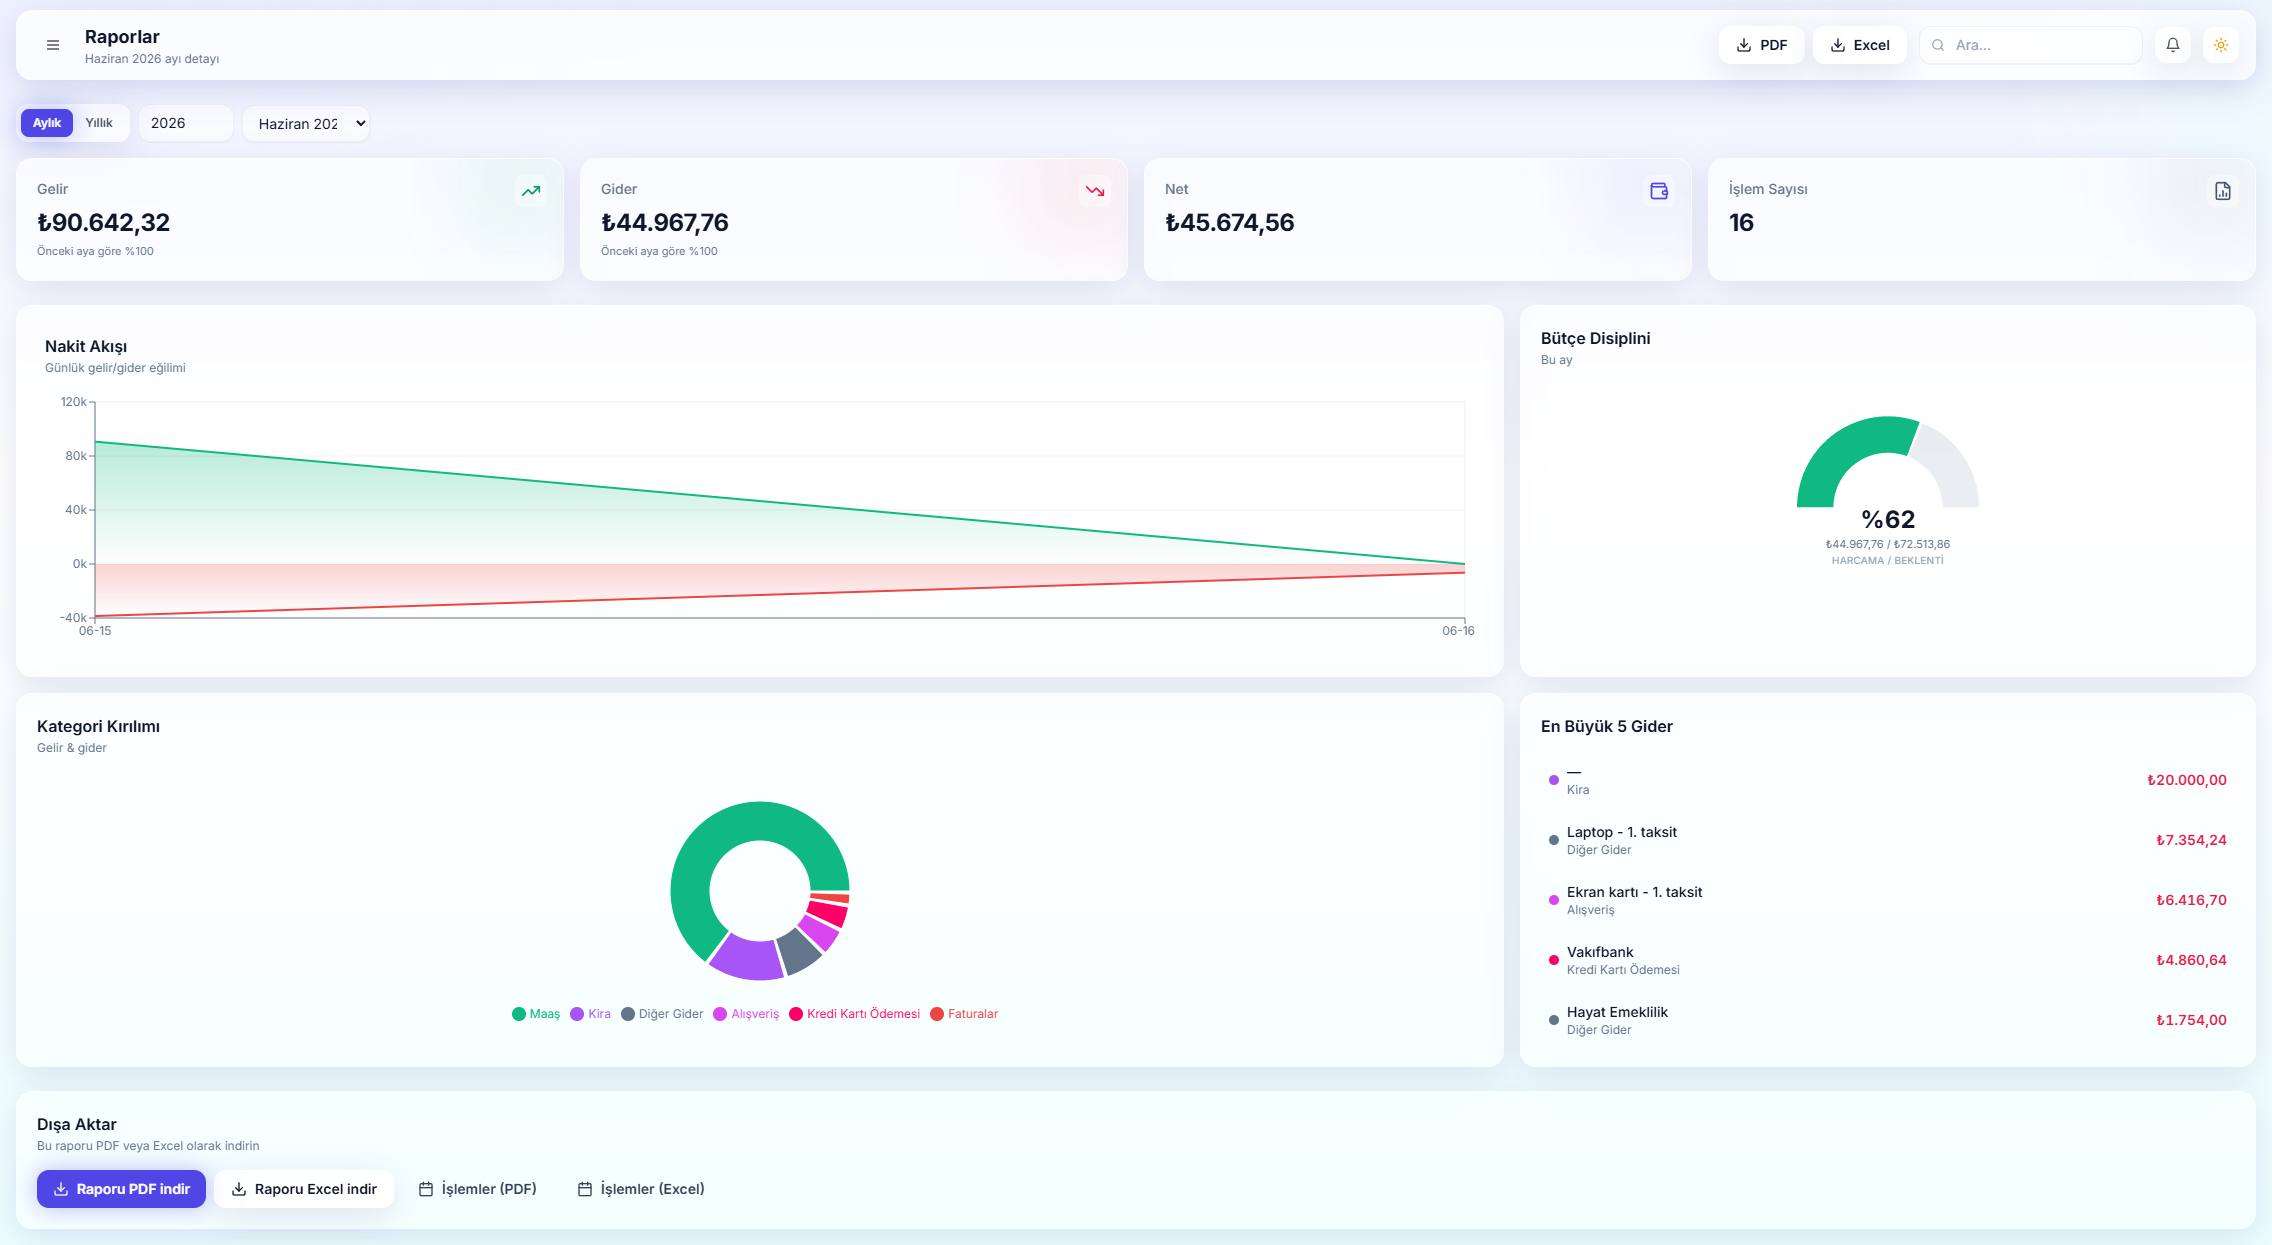Click the calendar icon beside İşlemler (Excel)
Viewport: 2272px width, 1245px height.
point(585,1189)
